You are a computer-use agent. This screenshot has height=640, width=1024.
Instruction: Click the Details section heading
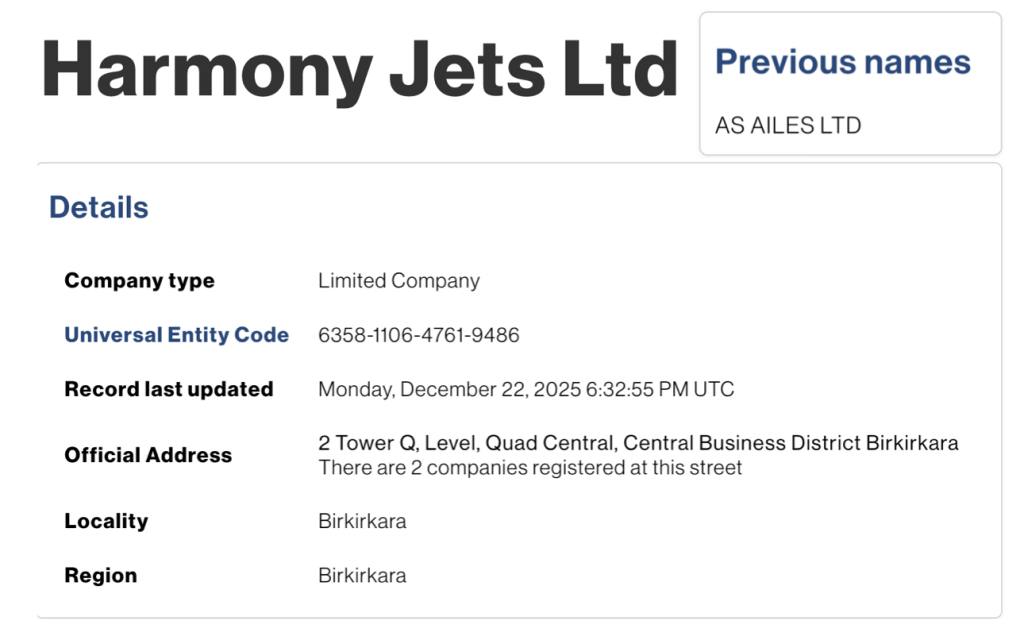99,208
